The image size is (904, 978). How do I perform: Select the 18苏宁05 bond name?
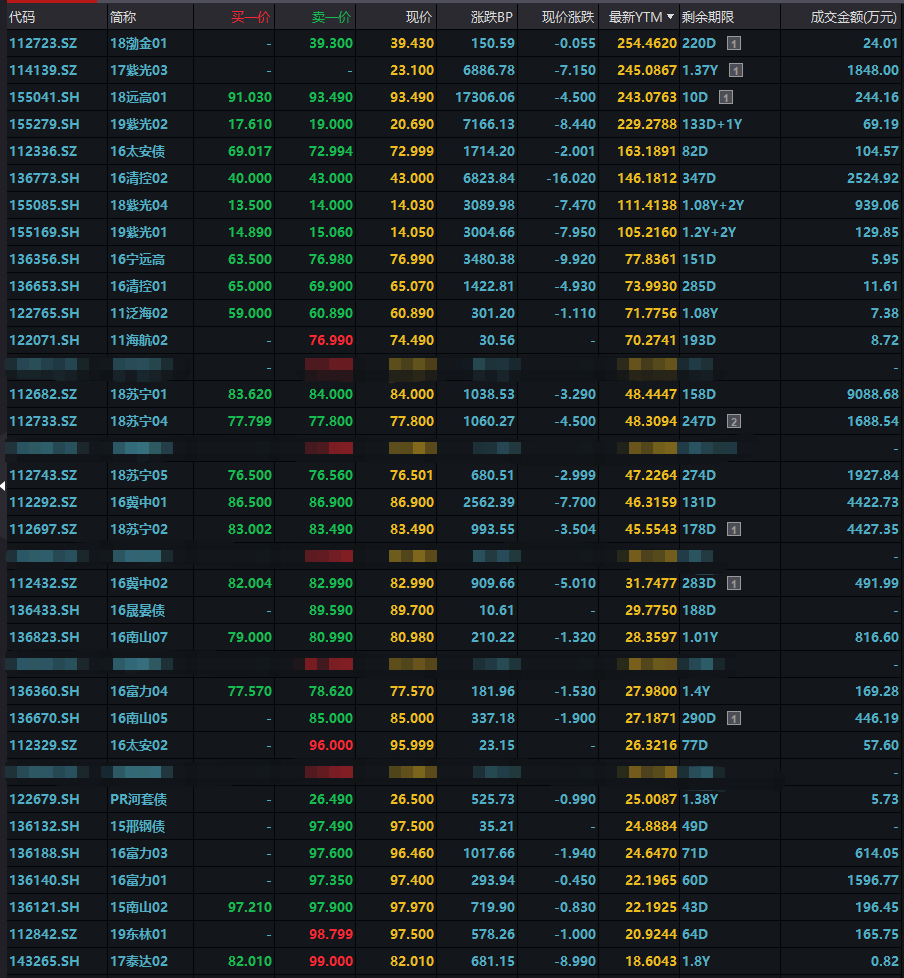coord(139,475)
